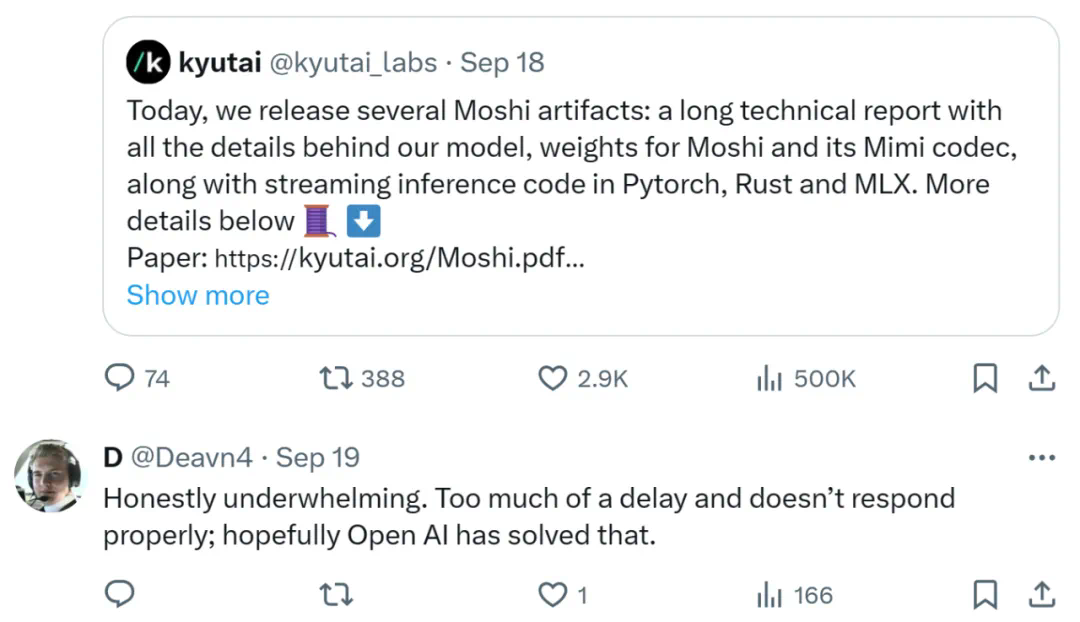Open the three-dot more menu on Deavn4's reply
This screenshot has width=1080, height=622.
(1041, 458)
